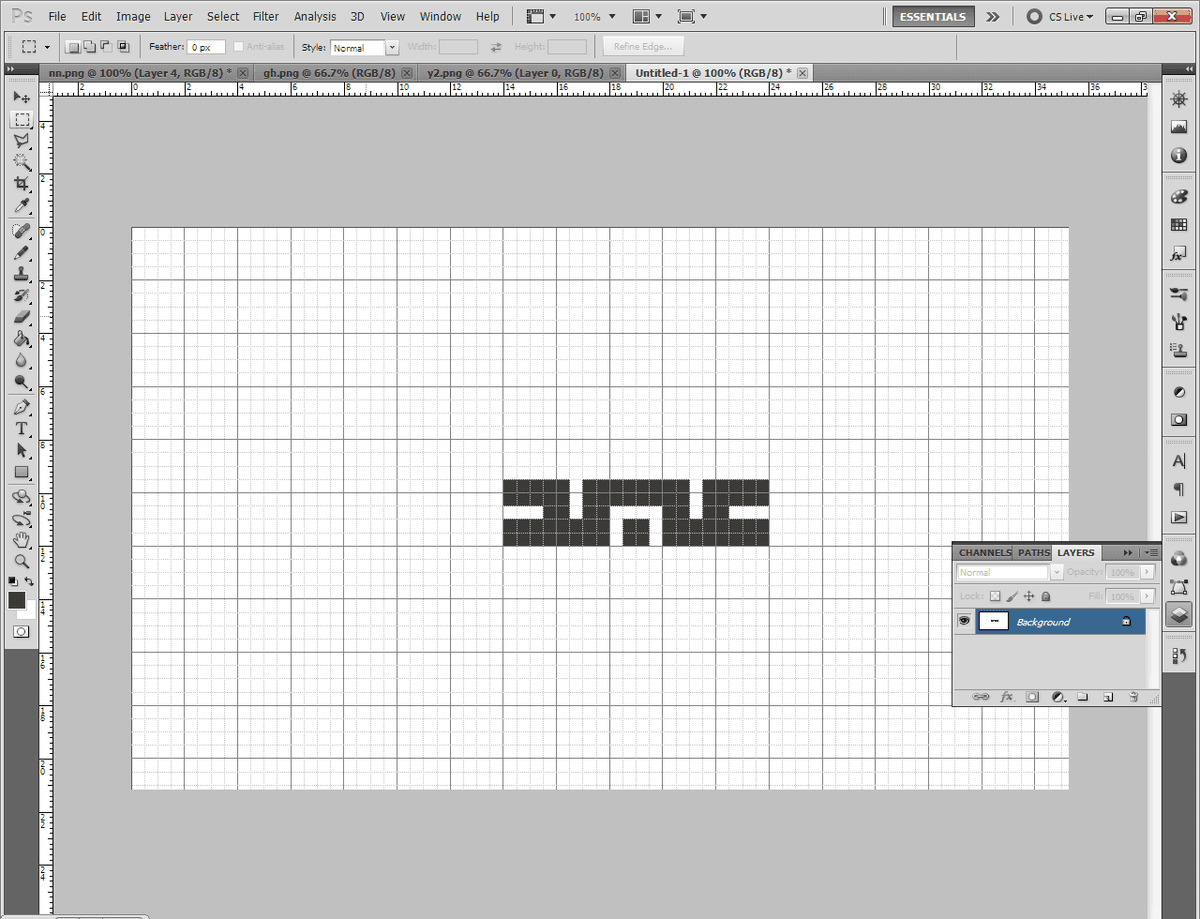This screenshot has height=919, width=1200.
Task: Select the Zoom tool
Action: pos(21,562)
